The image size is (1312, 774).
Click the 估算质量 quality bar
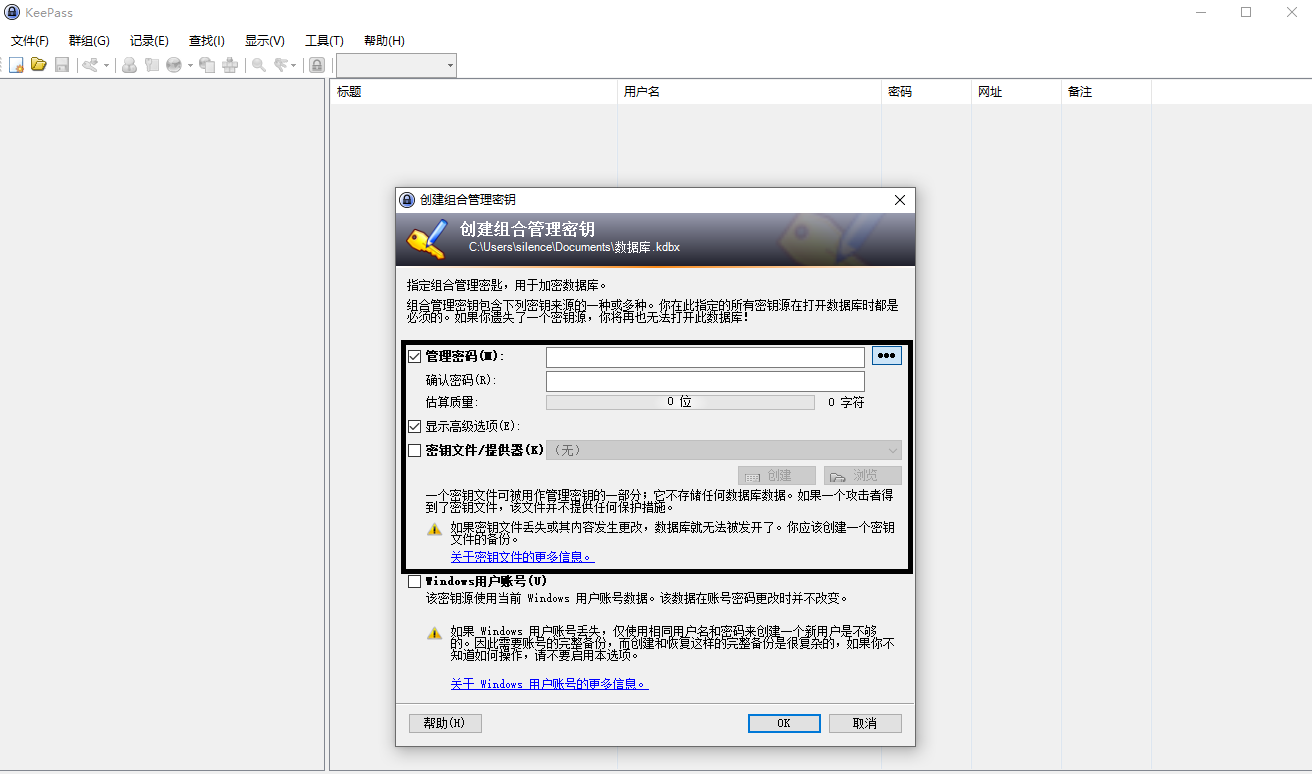(x=680, y=402)
